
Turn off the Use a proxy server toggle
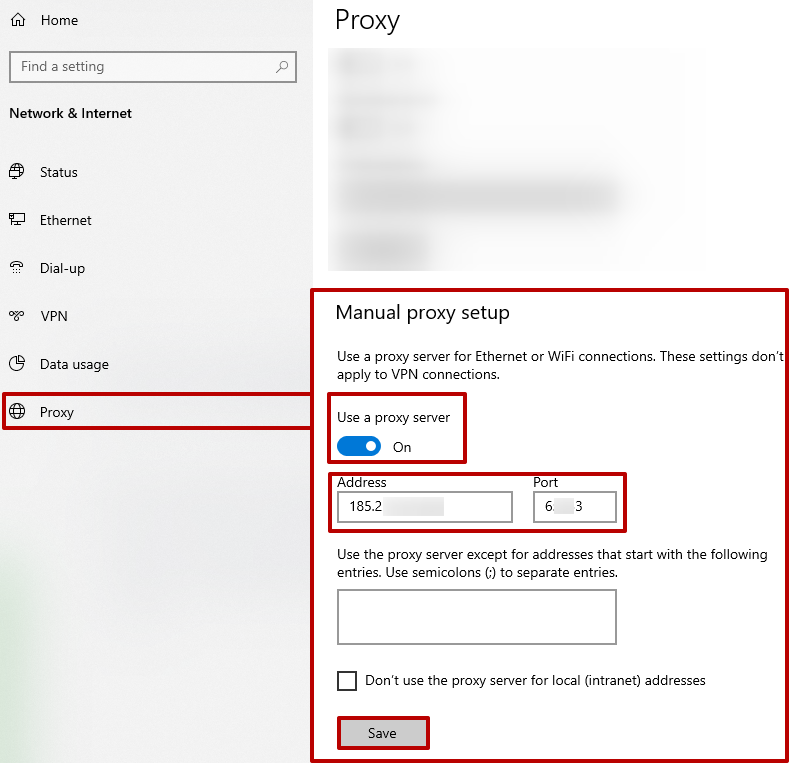[x=359, y=446]
